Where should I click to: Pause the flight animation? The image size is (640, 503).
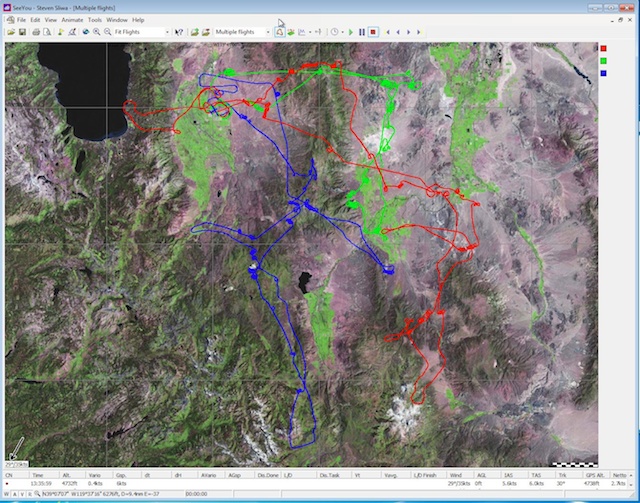tap(362, 32)
